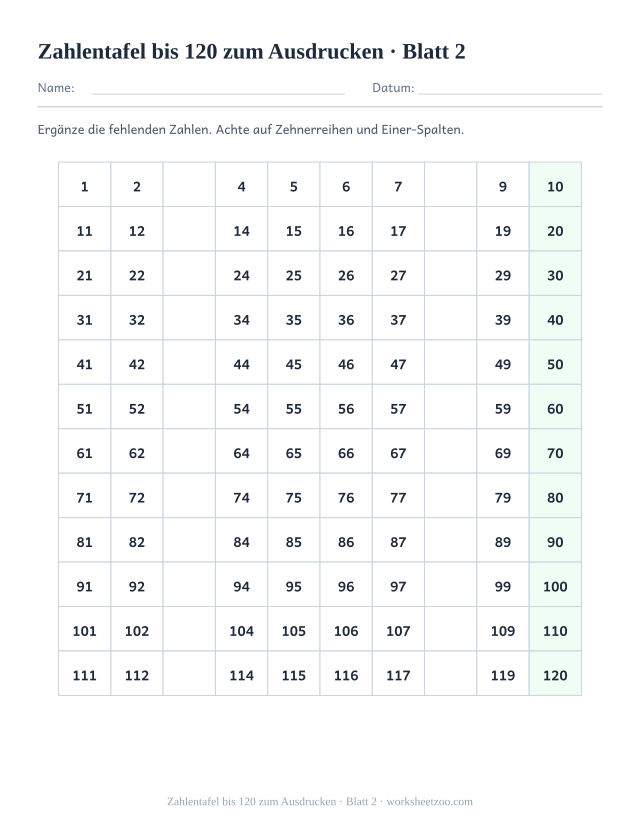Viewport: 640px width, 829px height.
Task: Click the green cell showing 120
Action: (555, 673)
